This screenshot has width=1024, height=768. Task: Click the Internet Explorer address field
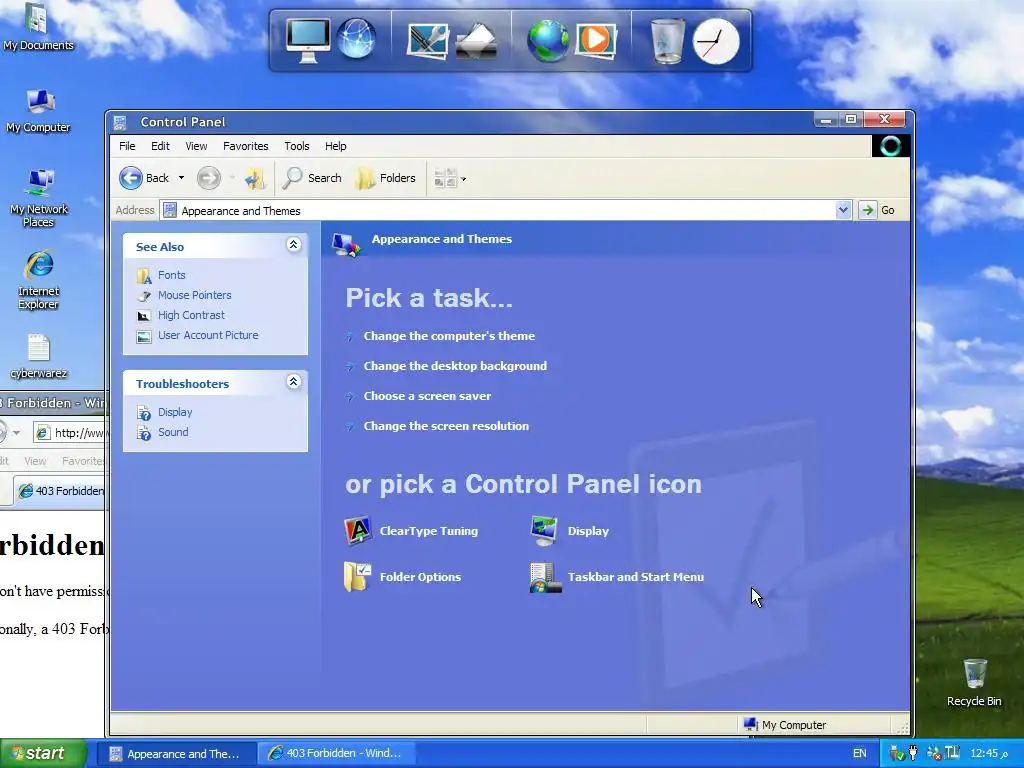tap(69, 432)
